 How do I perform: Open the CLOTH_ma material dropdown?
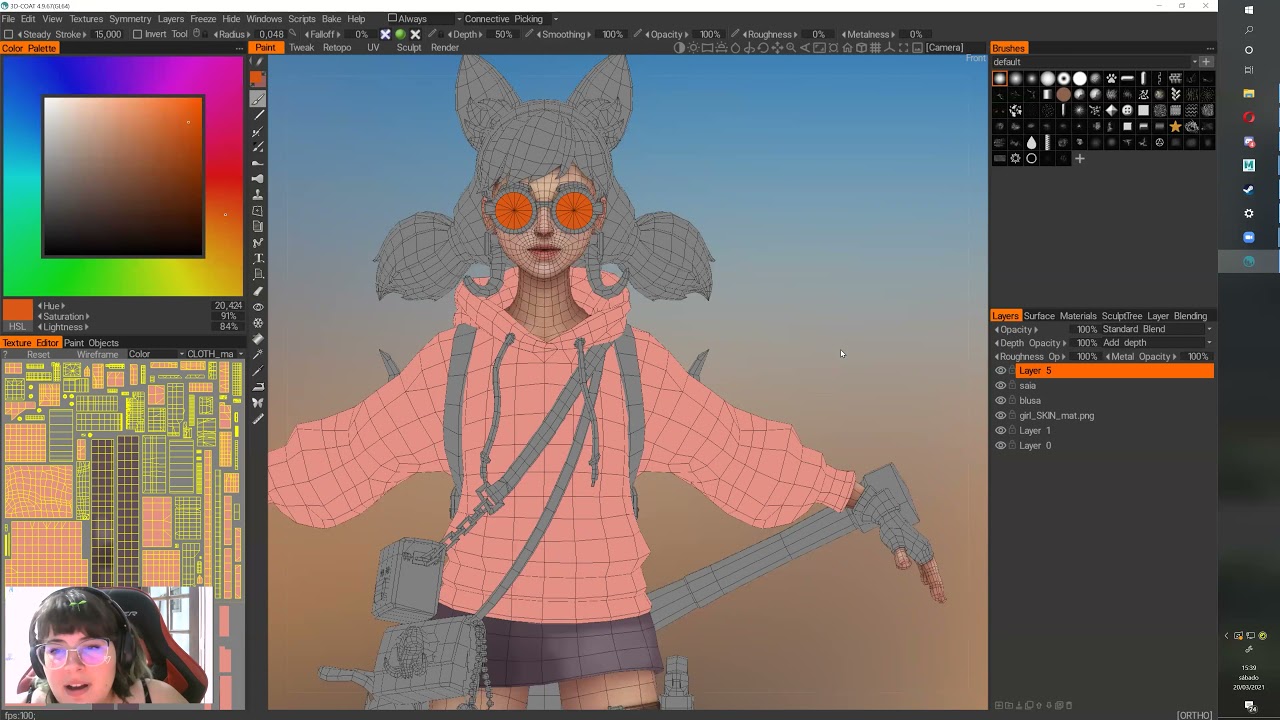(x=215, y=354)
